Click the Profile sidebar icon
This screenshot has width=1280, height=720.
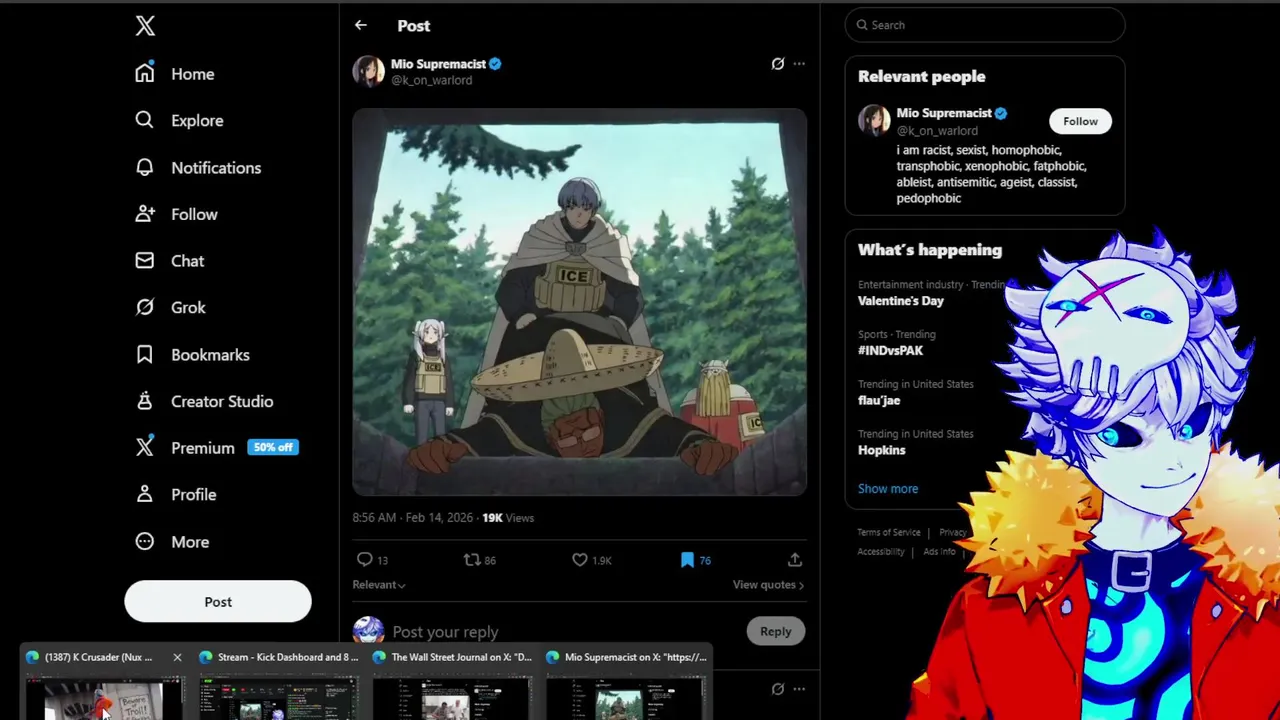click(x=145, y=494)
